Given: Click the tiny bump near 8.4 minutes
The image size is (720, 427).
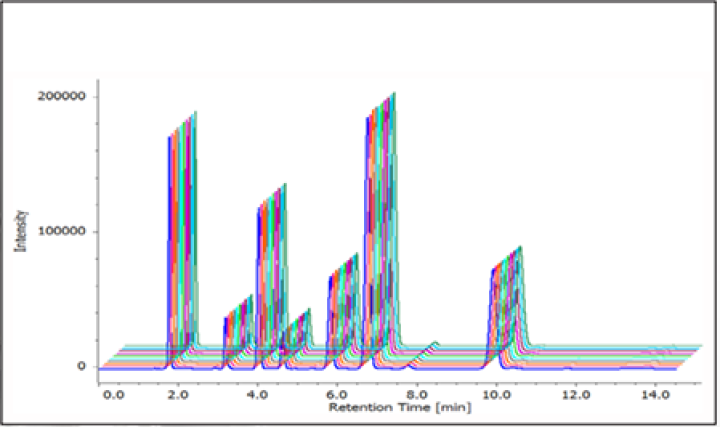Looking at the screenshot, I should pyautogui.click(x=434, y=346).
